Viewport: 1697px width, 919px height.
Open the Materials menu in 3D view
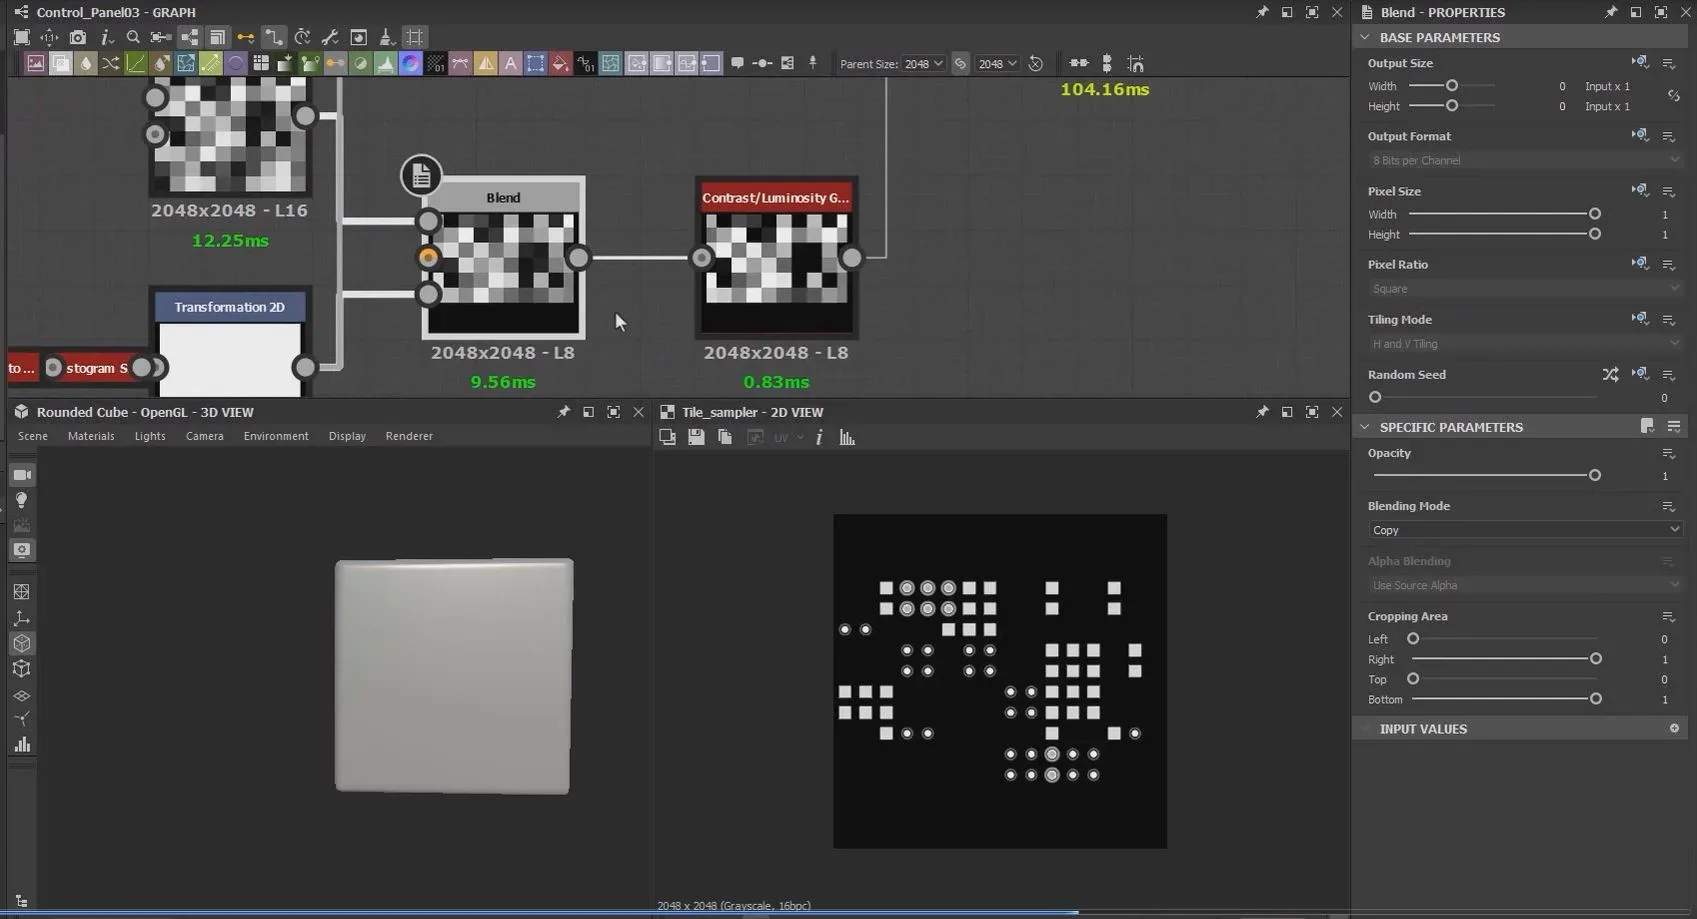[91, 436]
